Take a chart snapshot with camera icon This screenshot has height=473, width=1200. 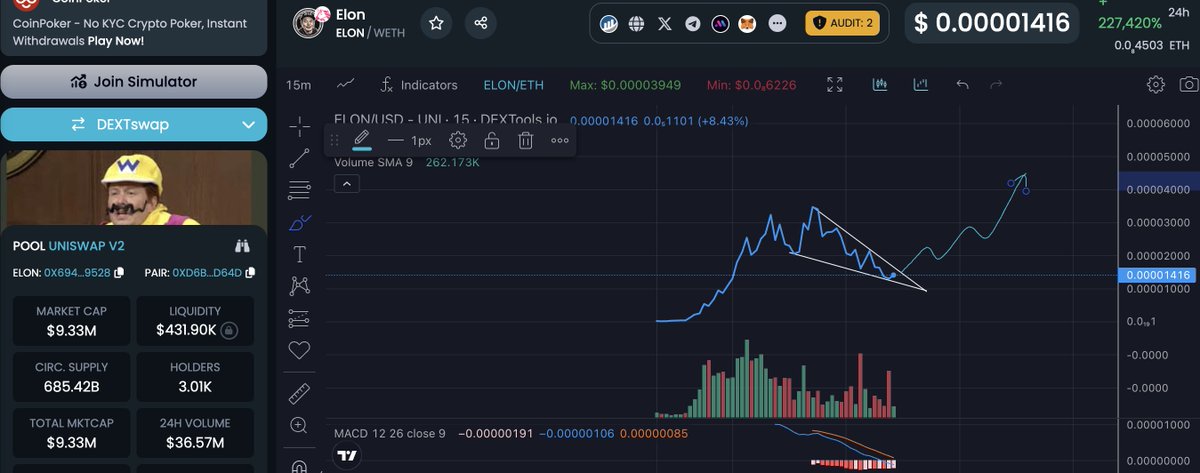click(1188, 84)
